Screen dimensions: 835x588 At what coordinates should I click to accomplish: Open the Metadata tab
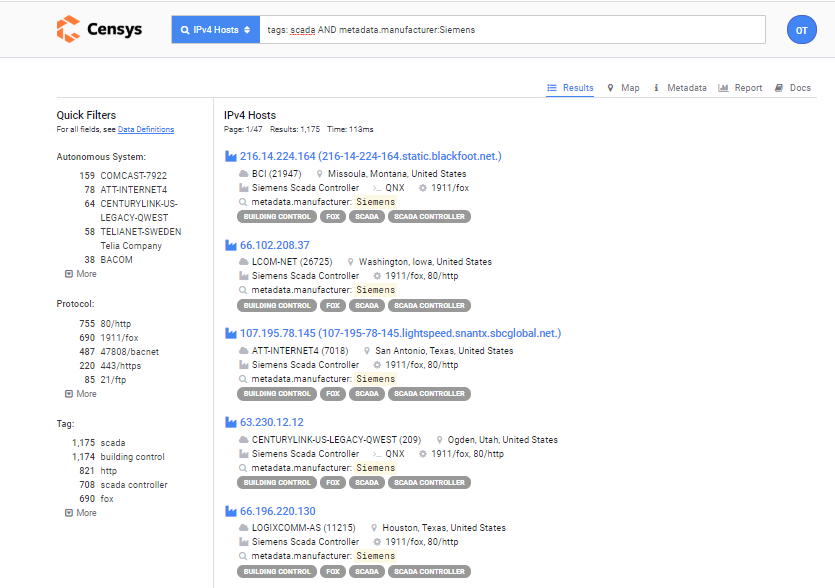point(680,88)
